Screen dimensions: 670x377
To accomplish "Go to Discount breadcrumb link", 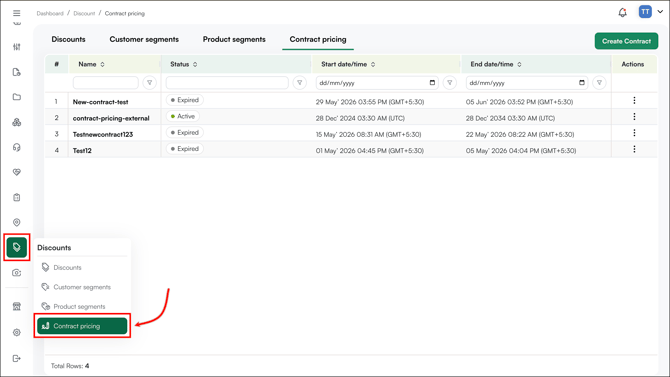I will coord(84,14).
